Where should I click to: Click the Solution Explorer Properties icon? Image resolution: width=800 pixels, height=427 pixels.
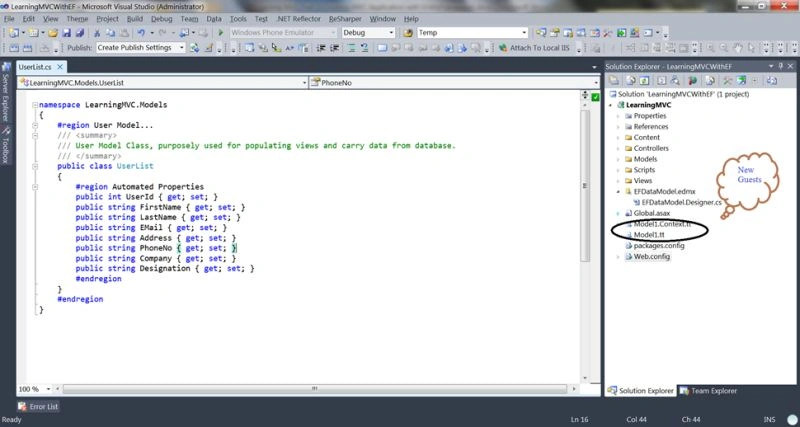click(x=614, y=81)
